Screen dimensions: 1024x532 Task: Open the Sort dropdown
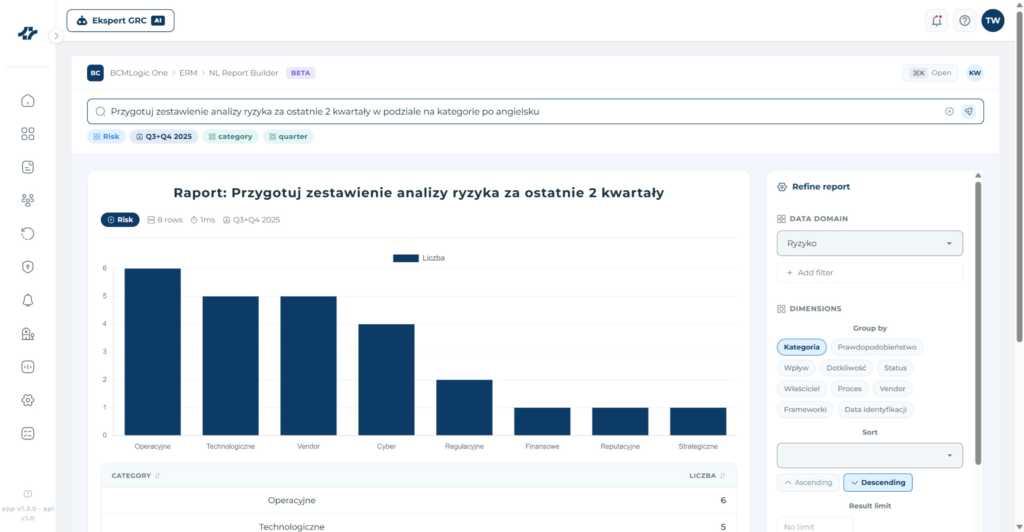869,456
